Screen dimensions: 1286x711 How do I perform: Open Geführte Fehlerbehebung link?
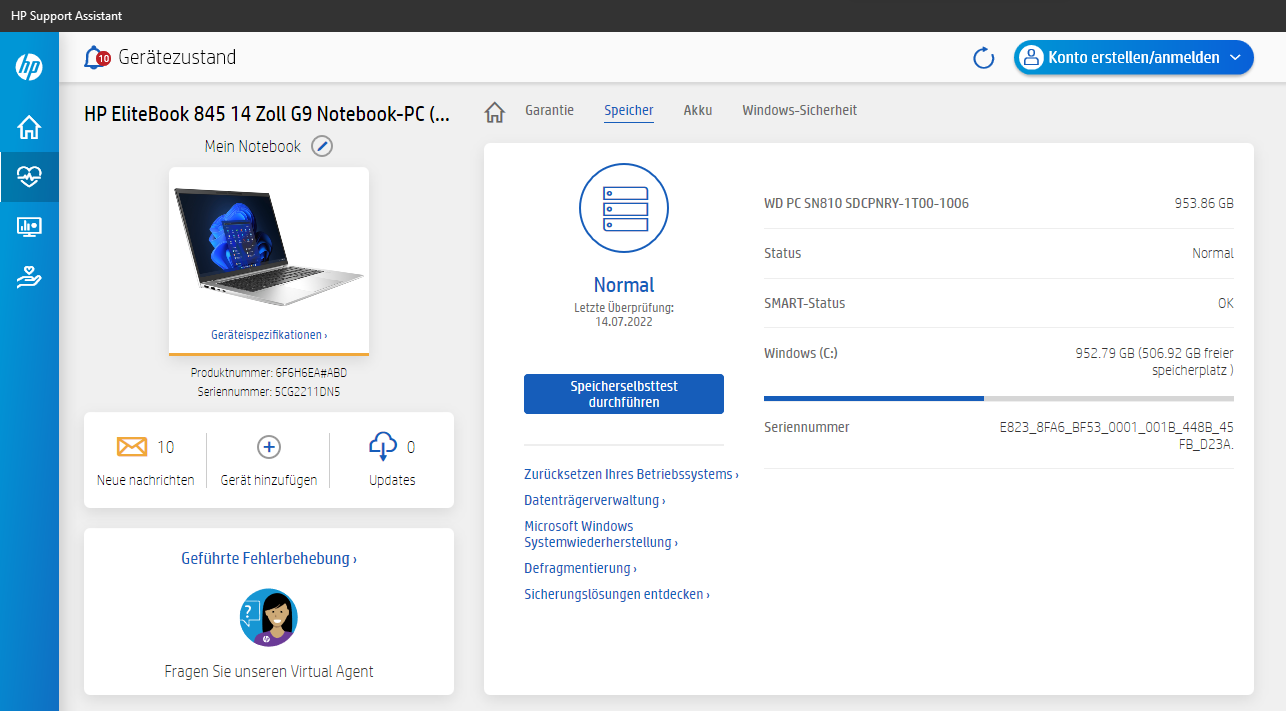pos(269,558)
